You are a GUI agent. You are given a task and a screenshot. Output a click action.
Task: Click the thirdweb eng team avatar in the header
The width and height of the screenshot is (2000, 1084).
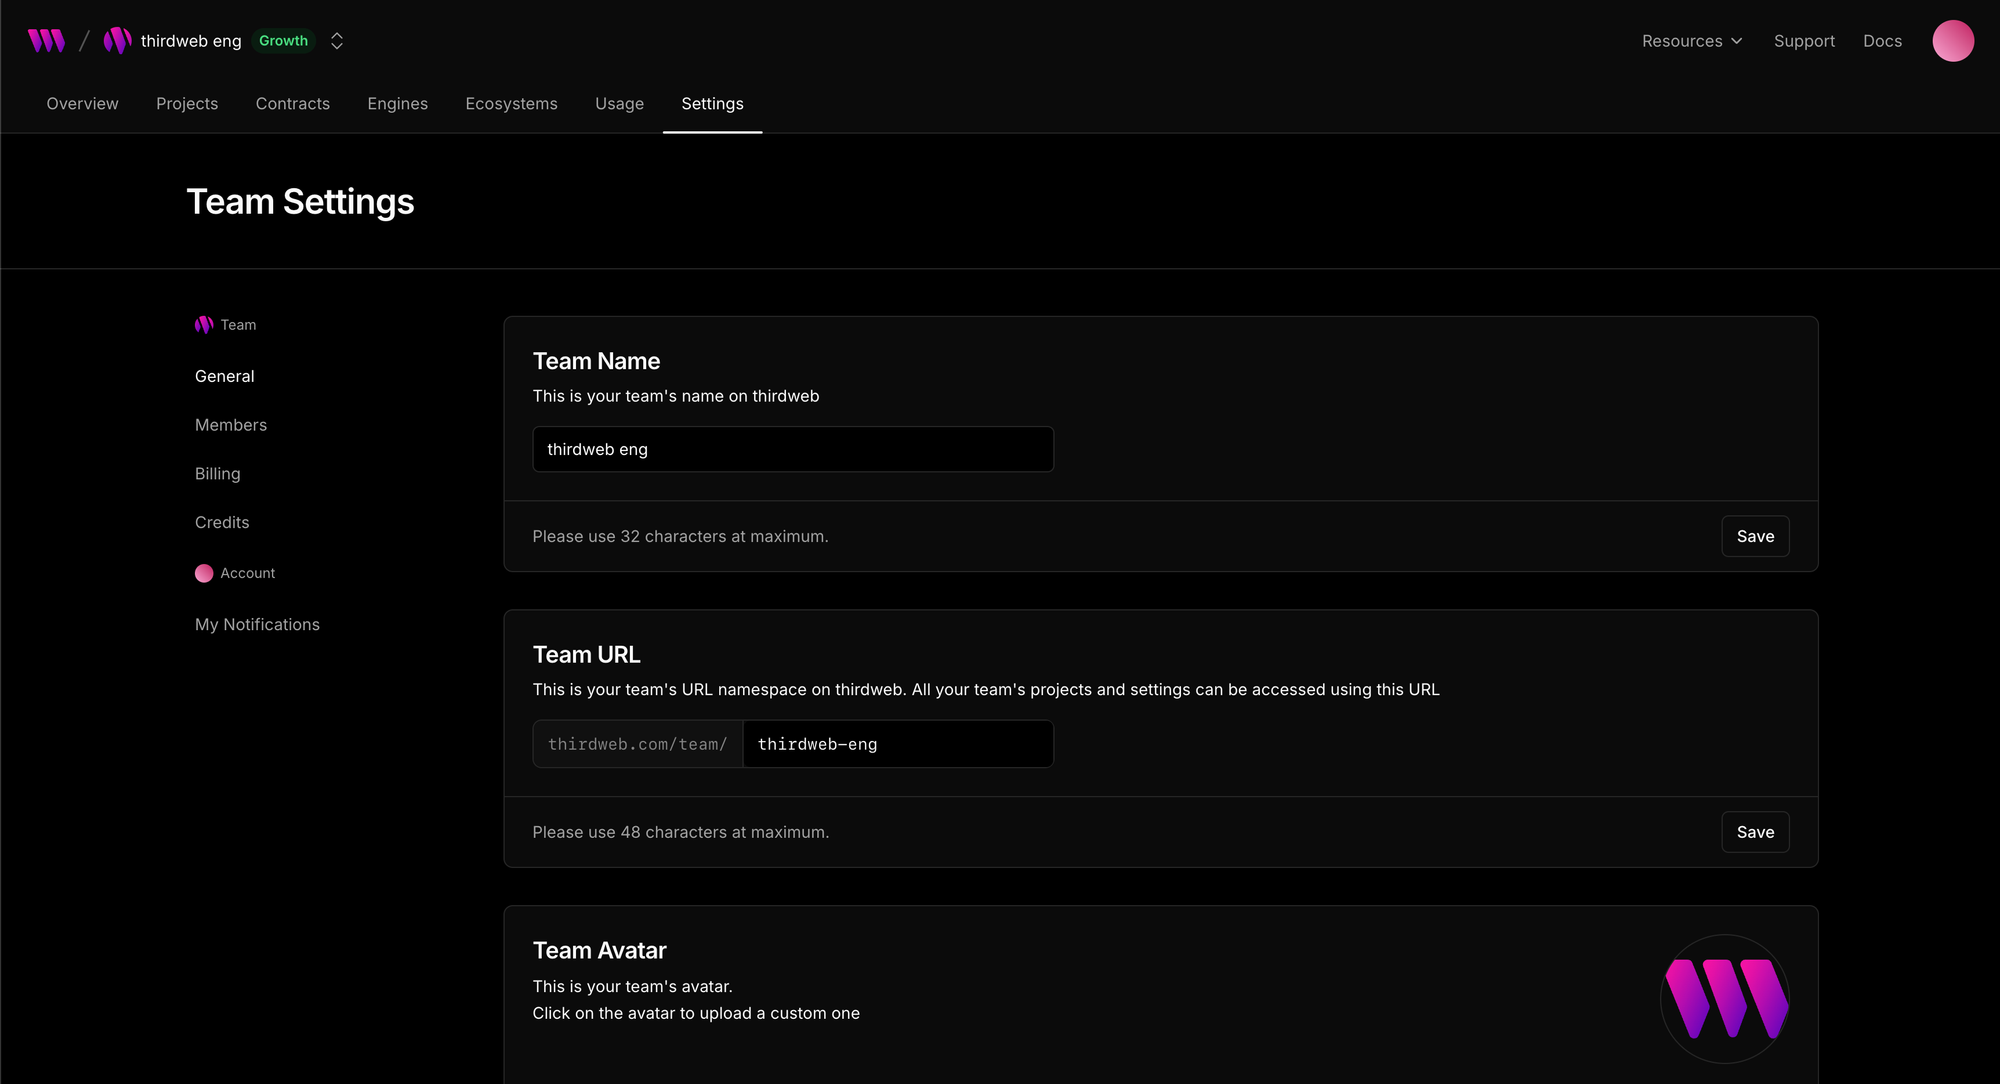117,41
